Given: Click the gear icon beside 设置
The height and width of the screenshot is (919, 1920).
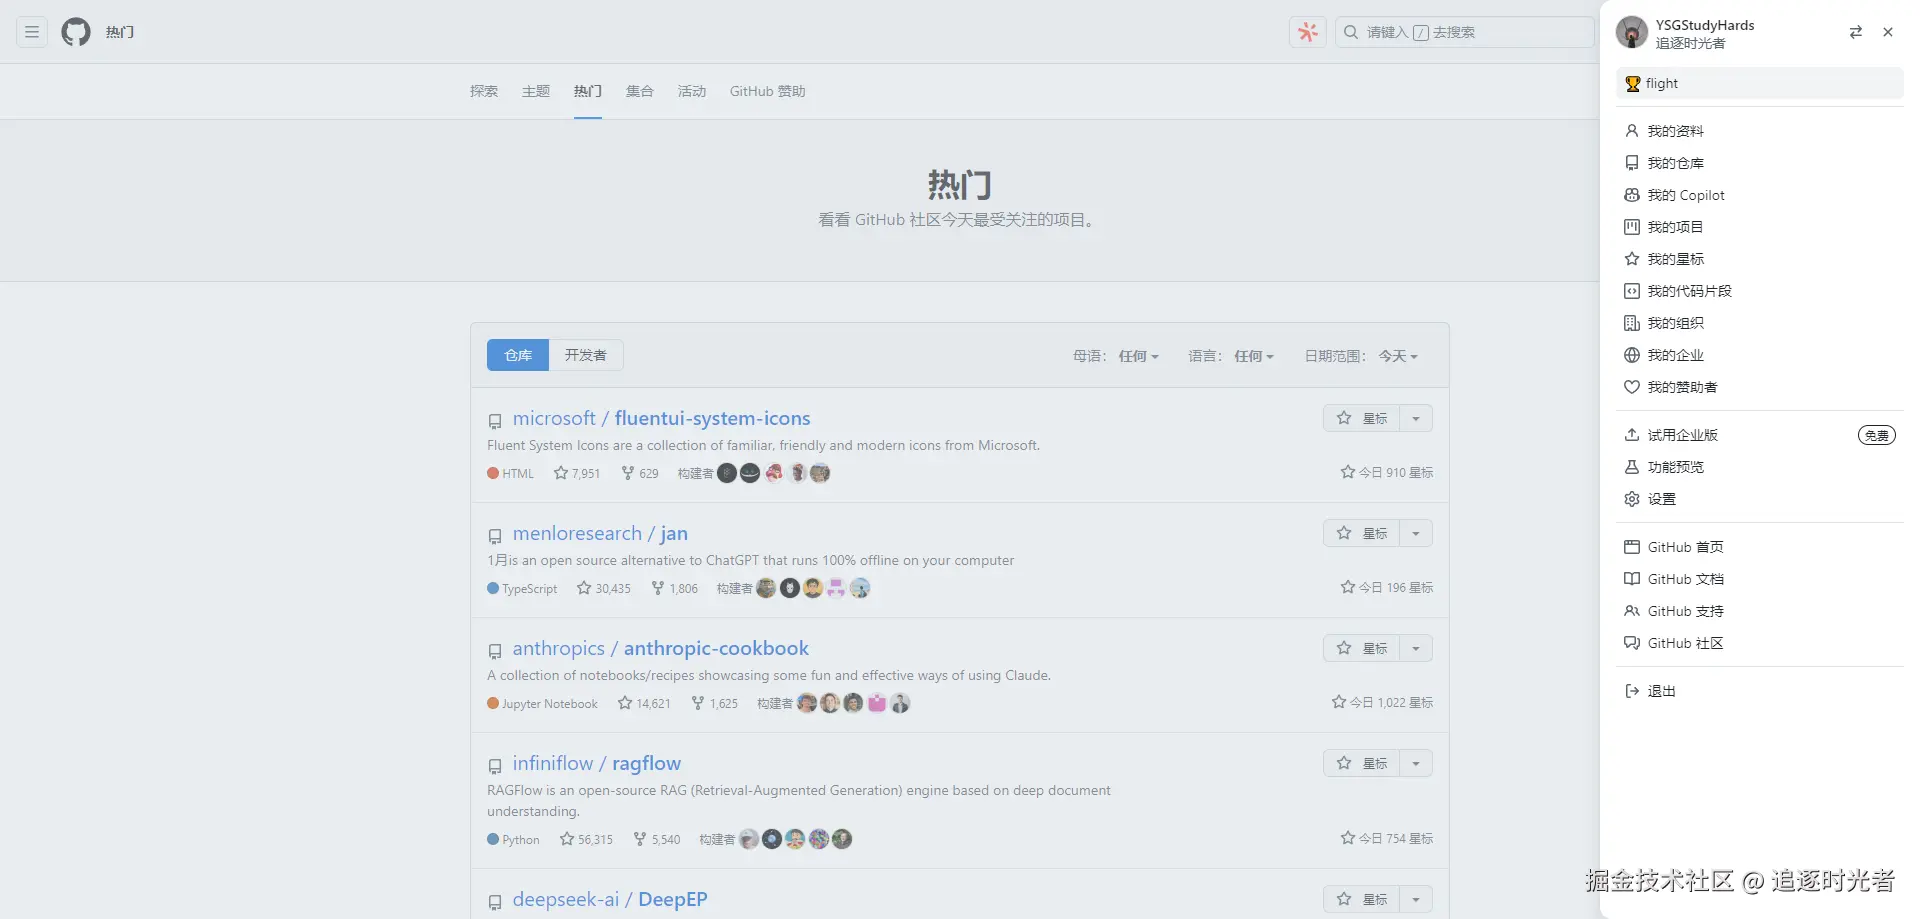Looking at the screenshot, I should pos(1632,499).
